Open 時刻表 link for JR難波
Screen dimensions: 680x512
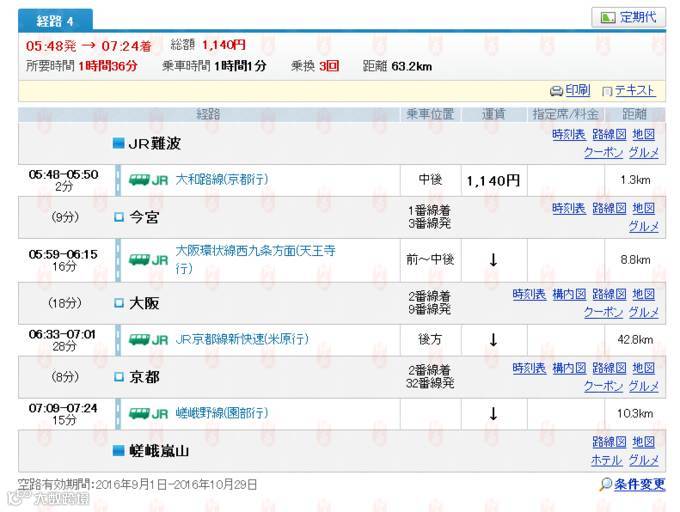569,135
